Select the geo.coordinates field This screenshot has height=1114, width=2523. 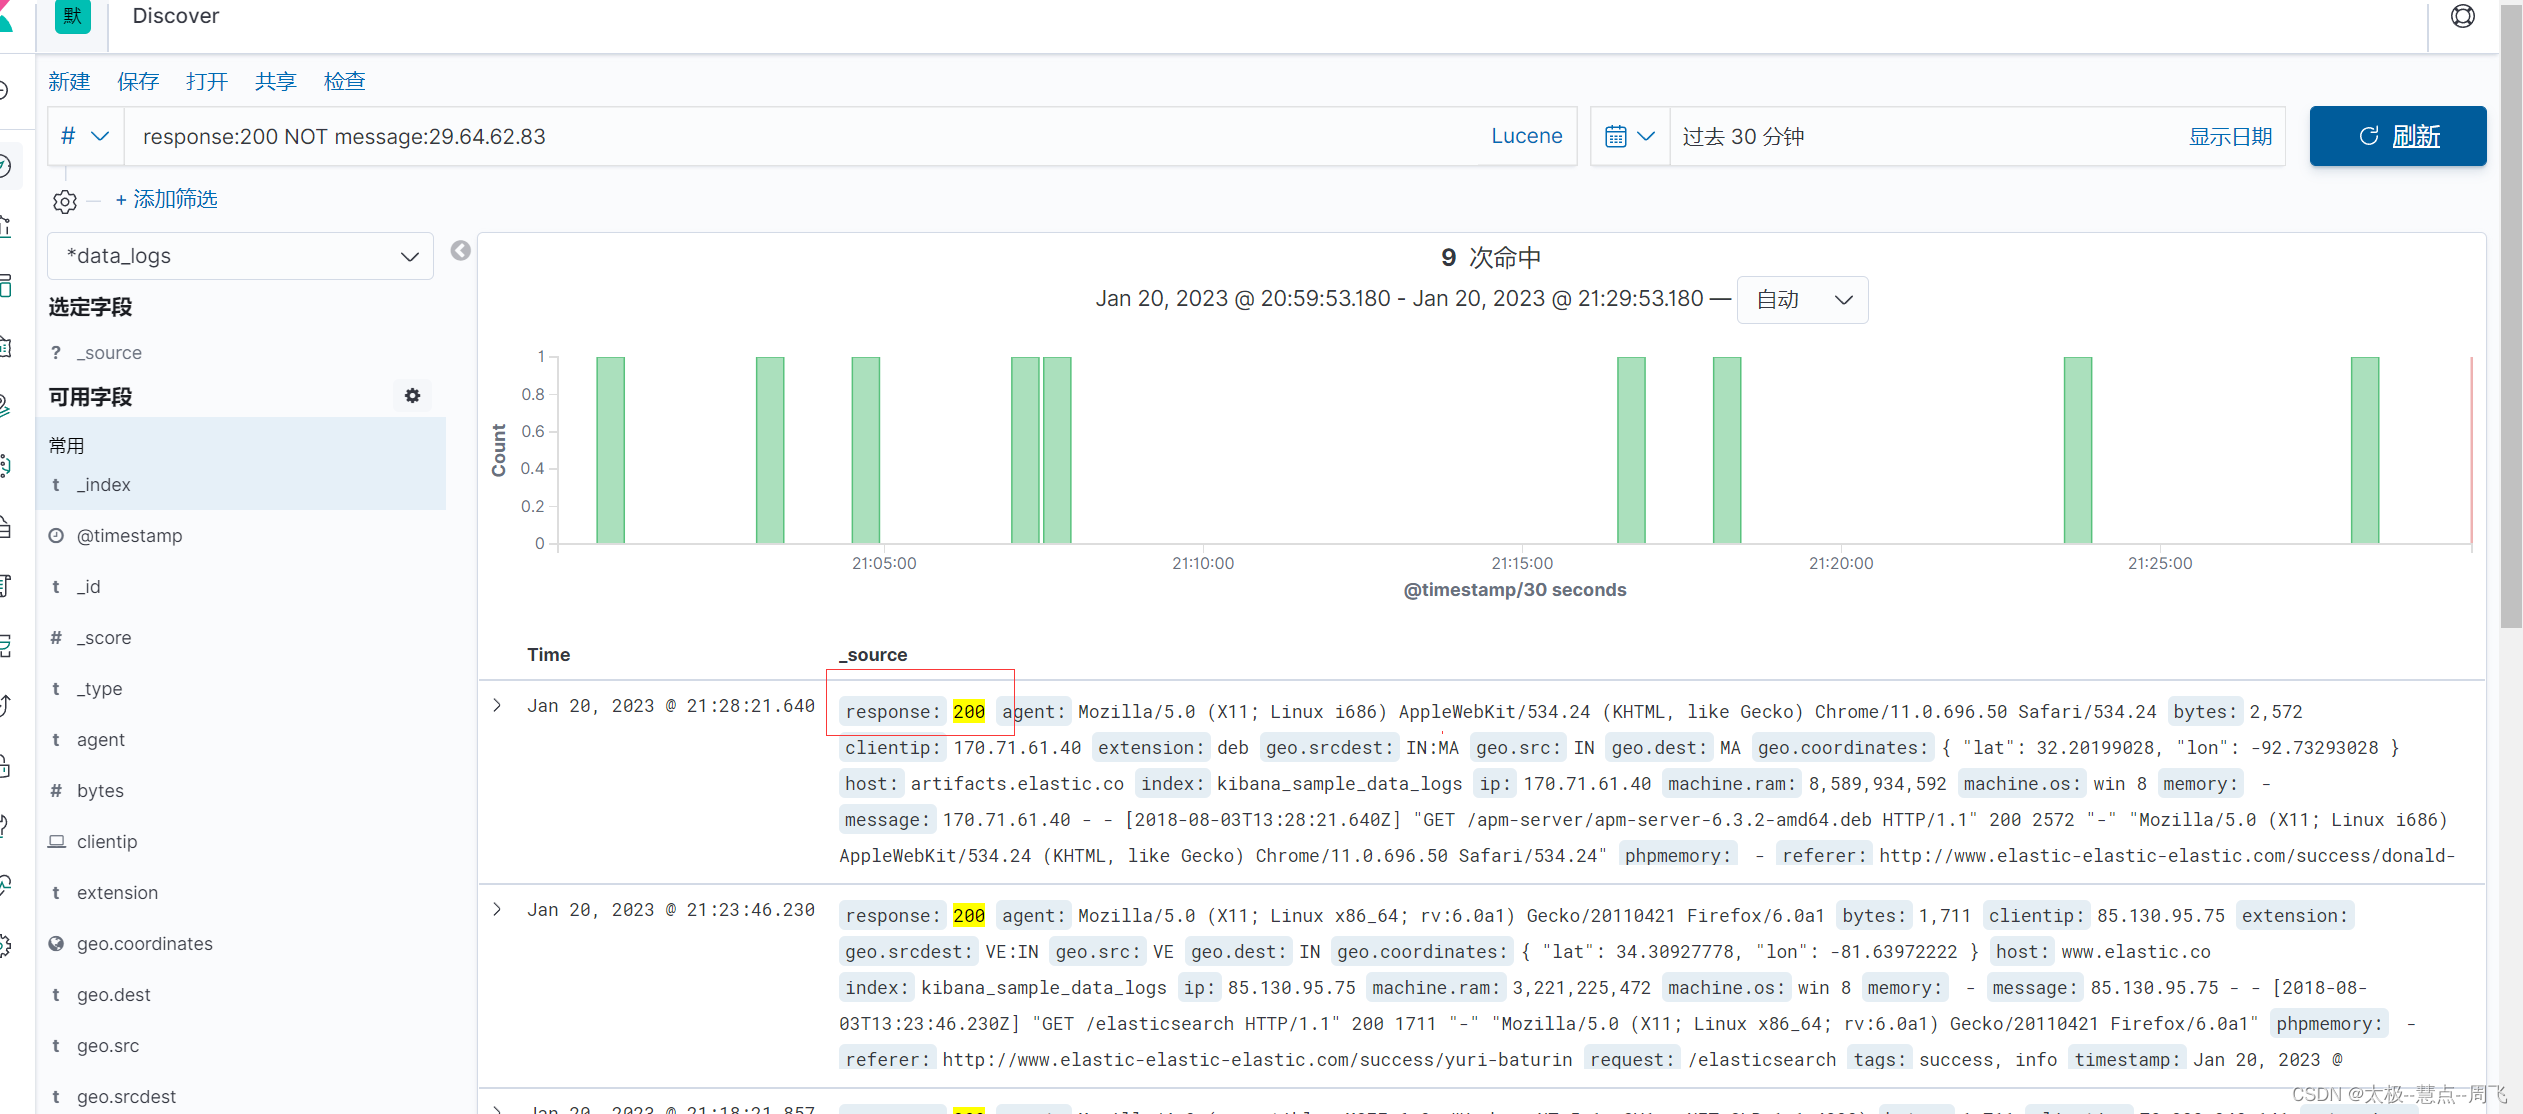click(x=145, y=944)
